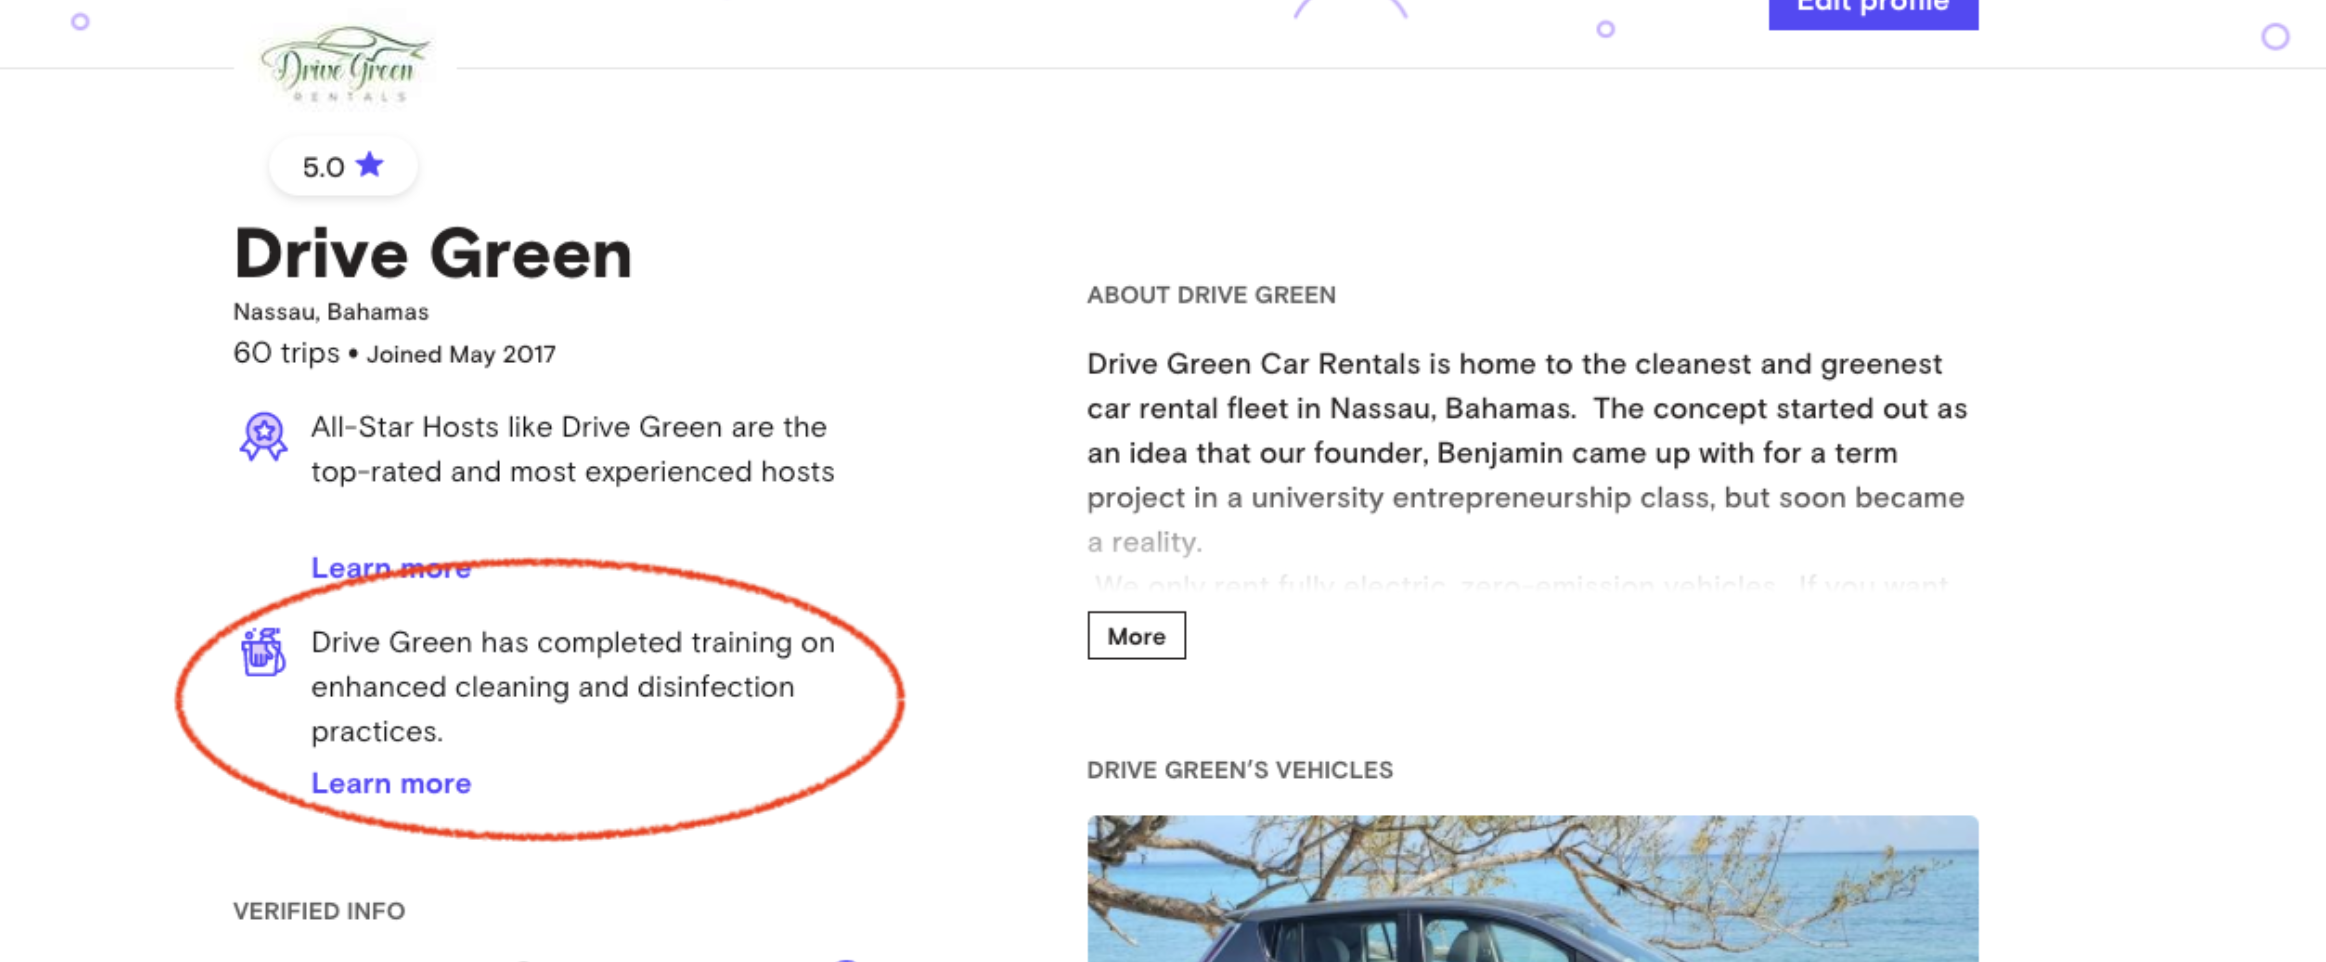The width and height of the screenshot is (2326, 962).
Task: Click the enhanced cleaning training description
Action: click(572, 687)
